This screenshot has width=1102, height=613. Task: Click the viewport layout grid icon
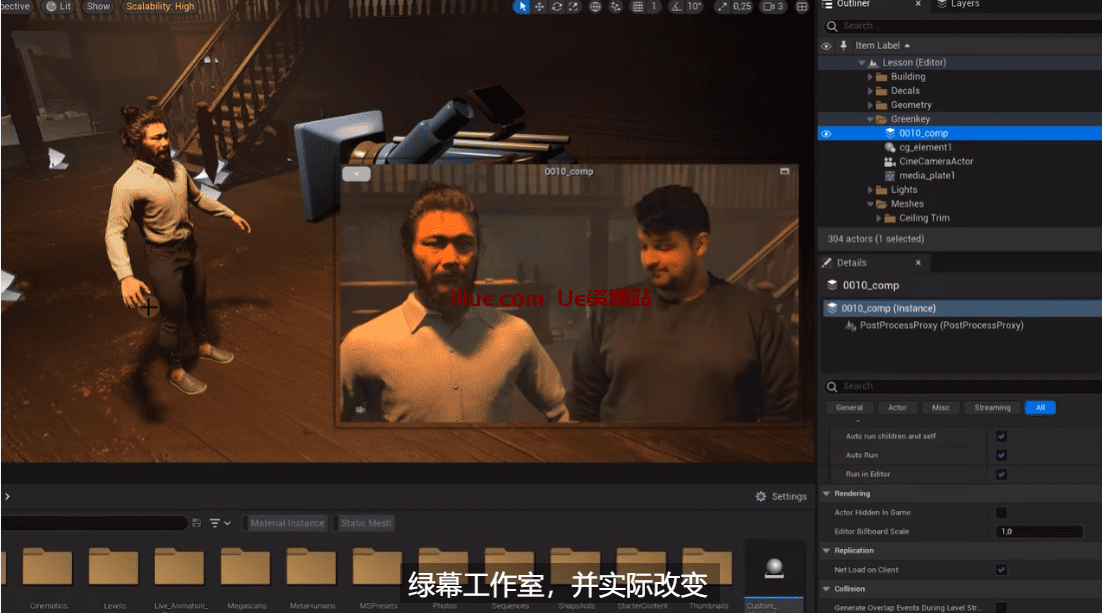[801, 7]
